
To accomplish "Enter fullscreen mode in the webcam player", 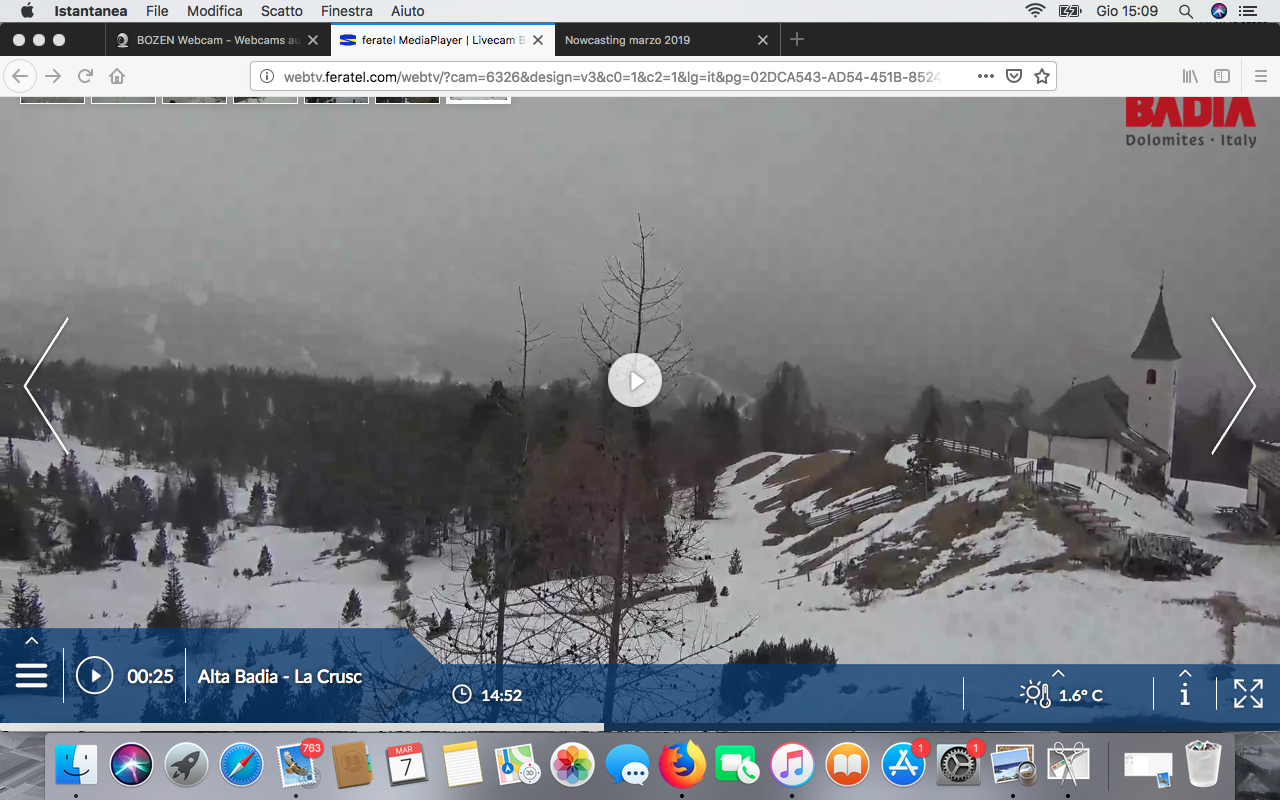I will (x=1248, y=693).
